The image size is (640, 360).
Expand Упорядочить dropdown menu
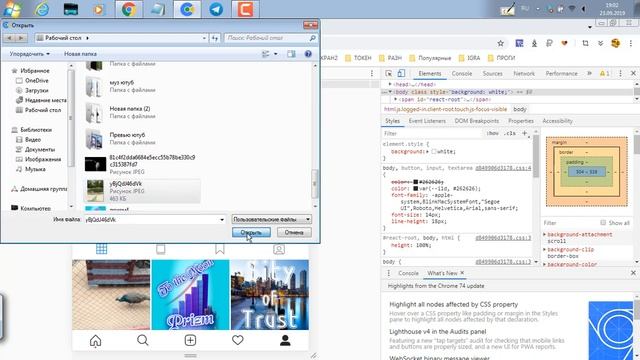coord(29,54)
